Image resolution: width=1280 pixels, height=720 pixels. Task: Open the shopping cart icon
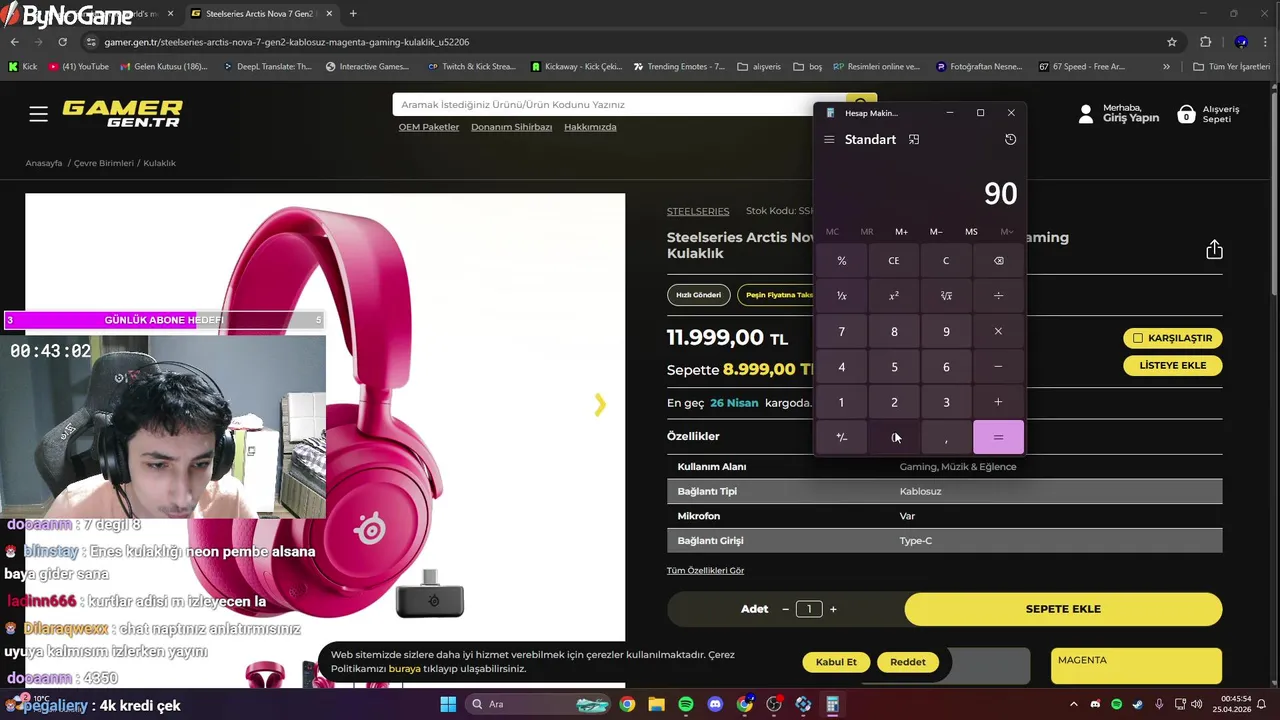pyautogui.click(x=1186, y=114)
